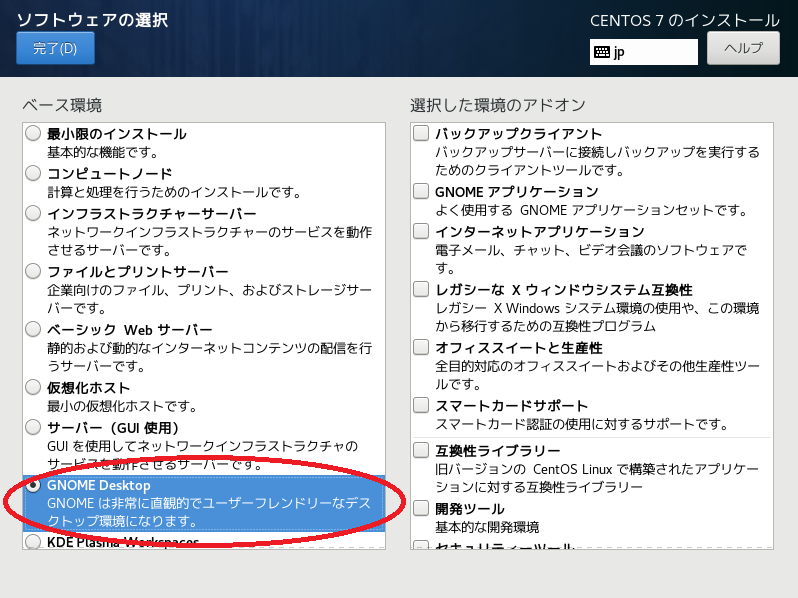Select the jp keyboard layout field
This screenshot has height=598, width=798.
644,52
